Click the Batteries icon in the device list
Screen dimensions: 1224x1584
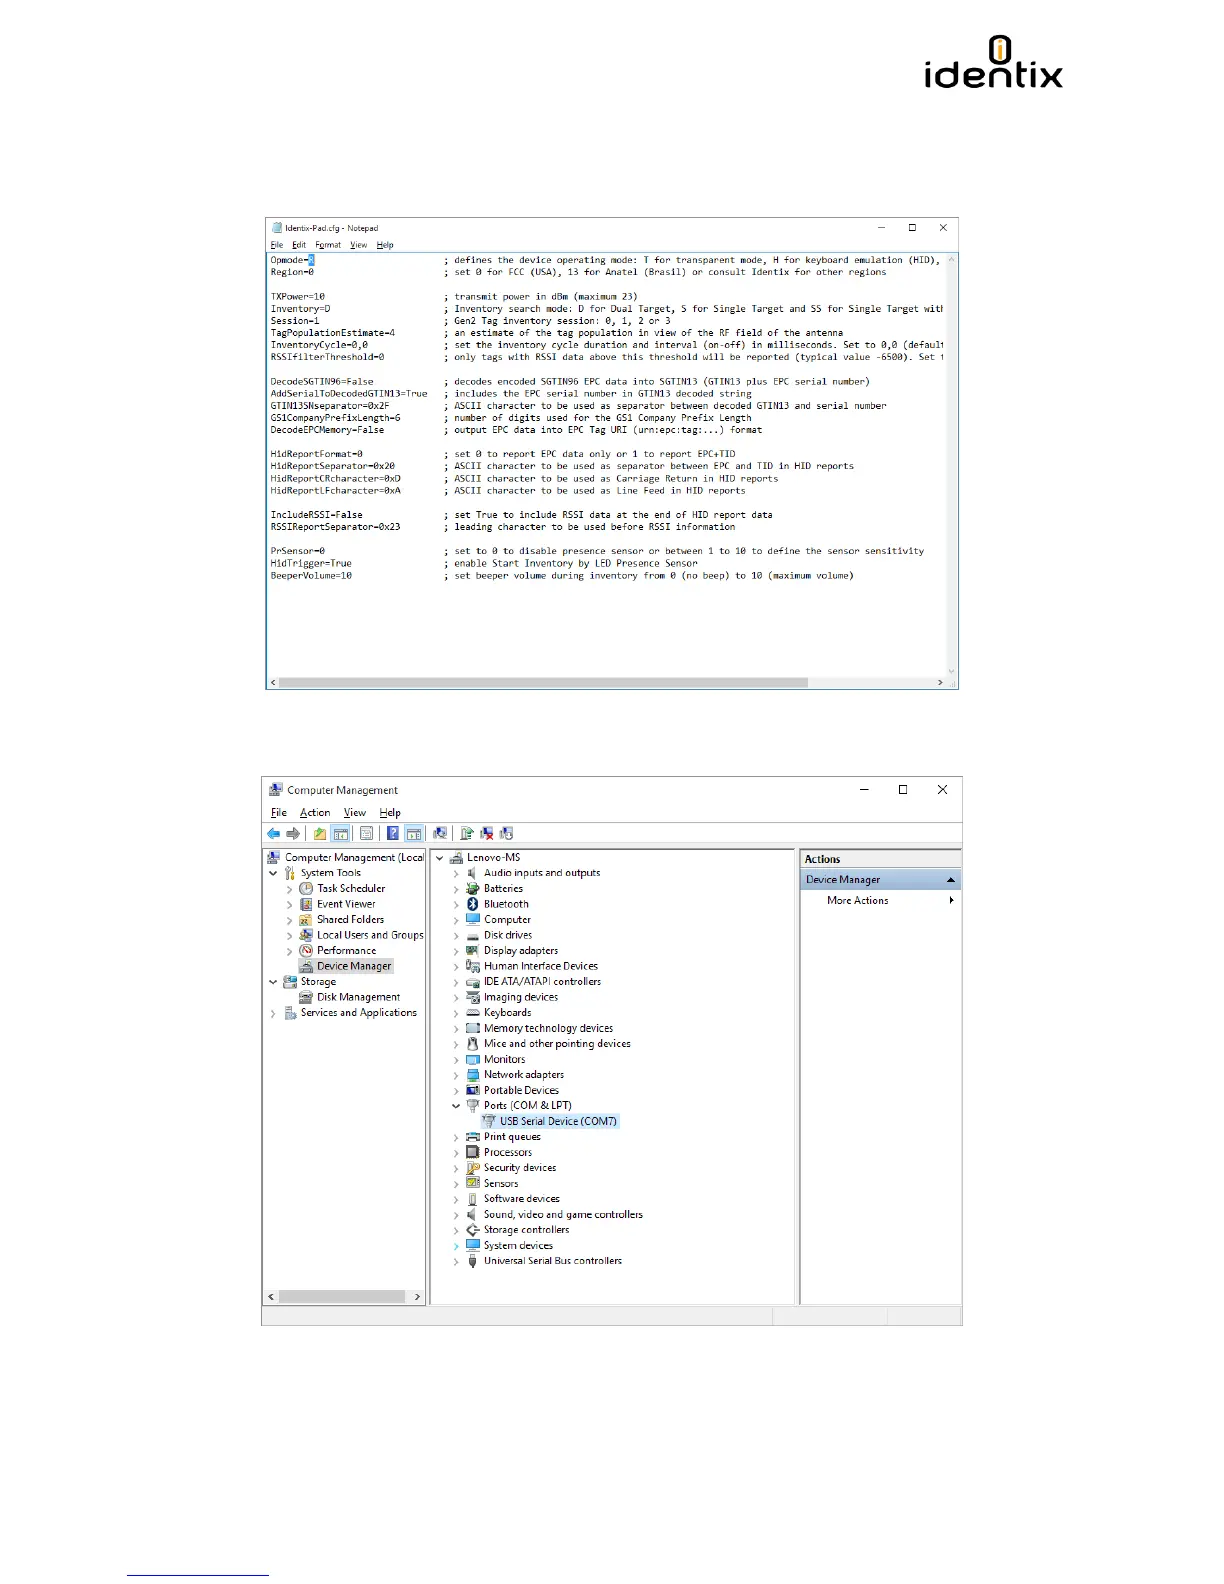(x=473, y=888)
